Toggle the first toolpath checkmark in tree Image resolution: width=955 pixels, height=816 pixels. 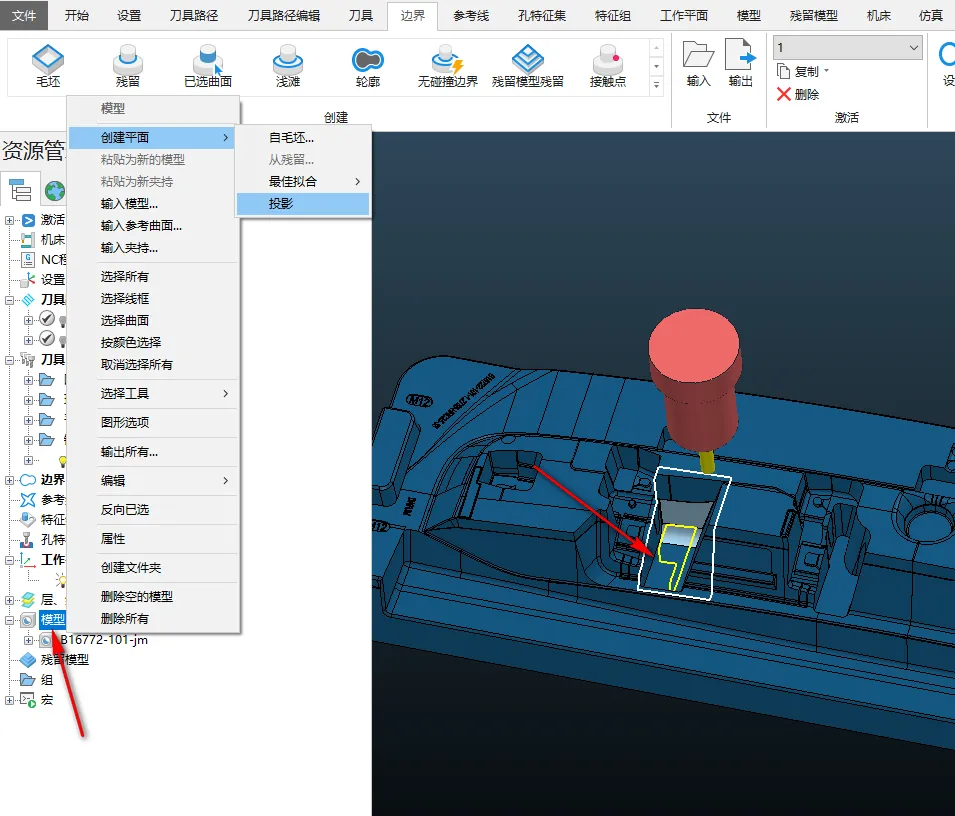[47, 318]
